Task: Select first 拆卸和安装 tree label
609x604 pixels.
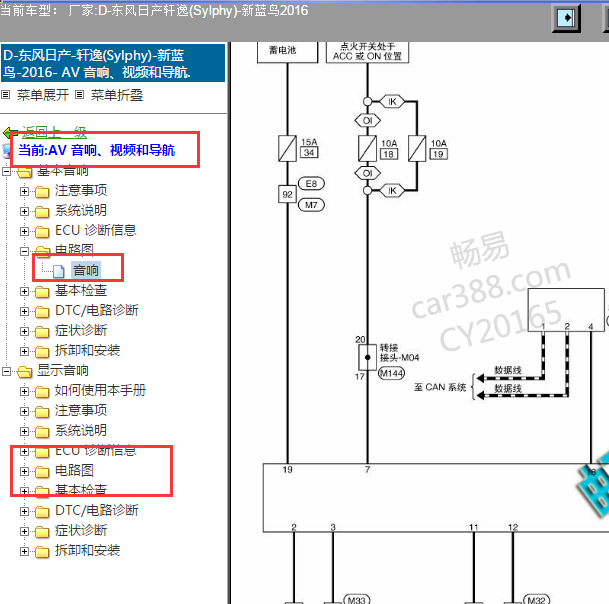Action: [87, 350]
